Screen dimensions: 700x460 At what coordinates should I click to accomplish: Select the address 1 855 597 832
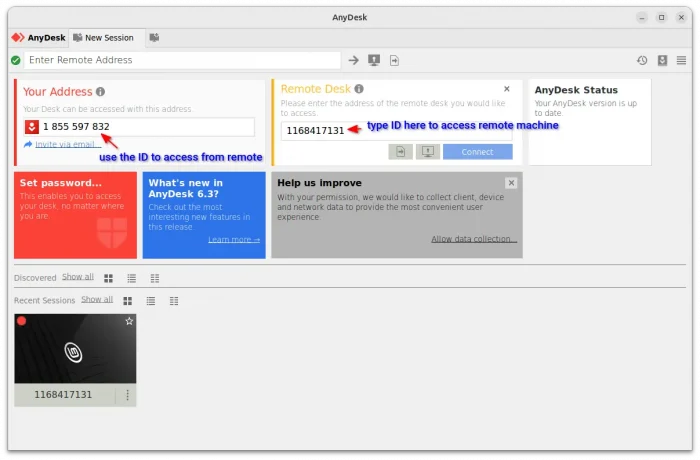tap(76, 127)
